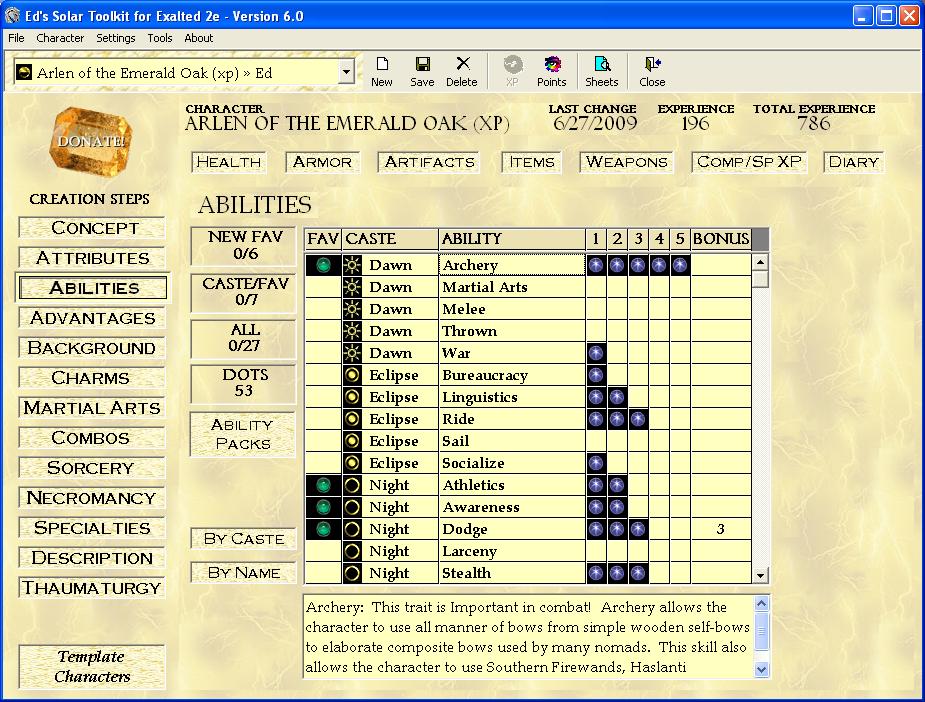Viewport: 925px width, 702px height.
Task: Go to the Charms creation step
Action: pyautogui.click(x=92, y=378)
